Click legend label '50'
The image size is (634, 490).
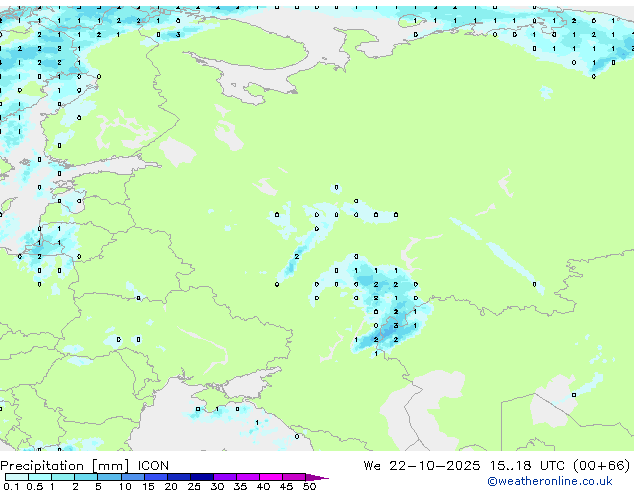point(309,486)
